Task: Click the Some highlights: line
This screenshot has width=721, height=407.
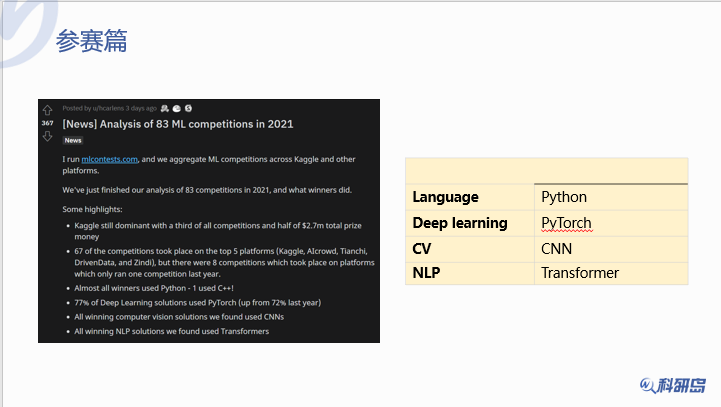Action: click(92, 209)
